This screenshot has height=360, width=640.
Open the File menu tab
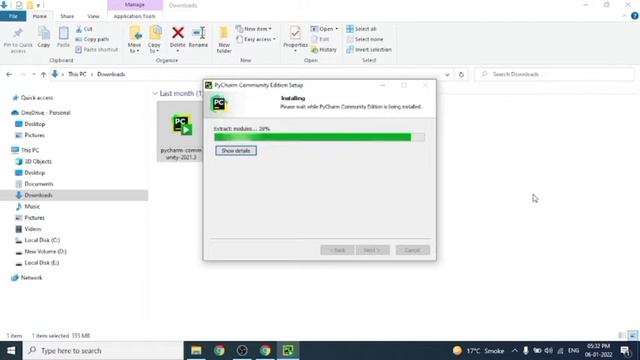point(13,16)
